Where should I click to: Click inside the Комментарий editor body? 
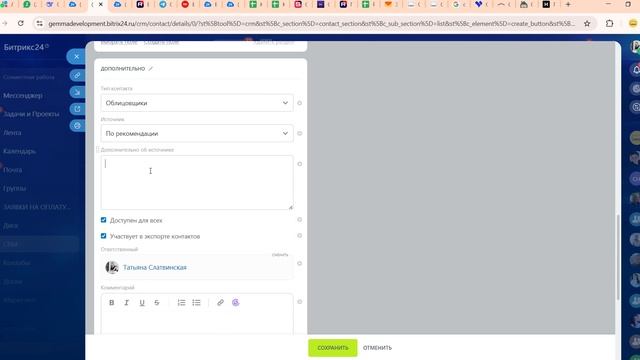(197, 322)
